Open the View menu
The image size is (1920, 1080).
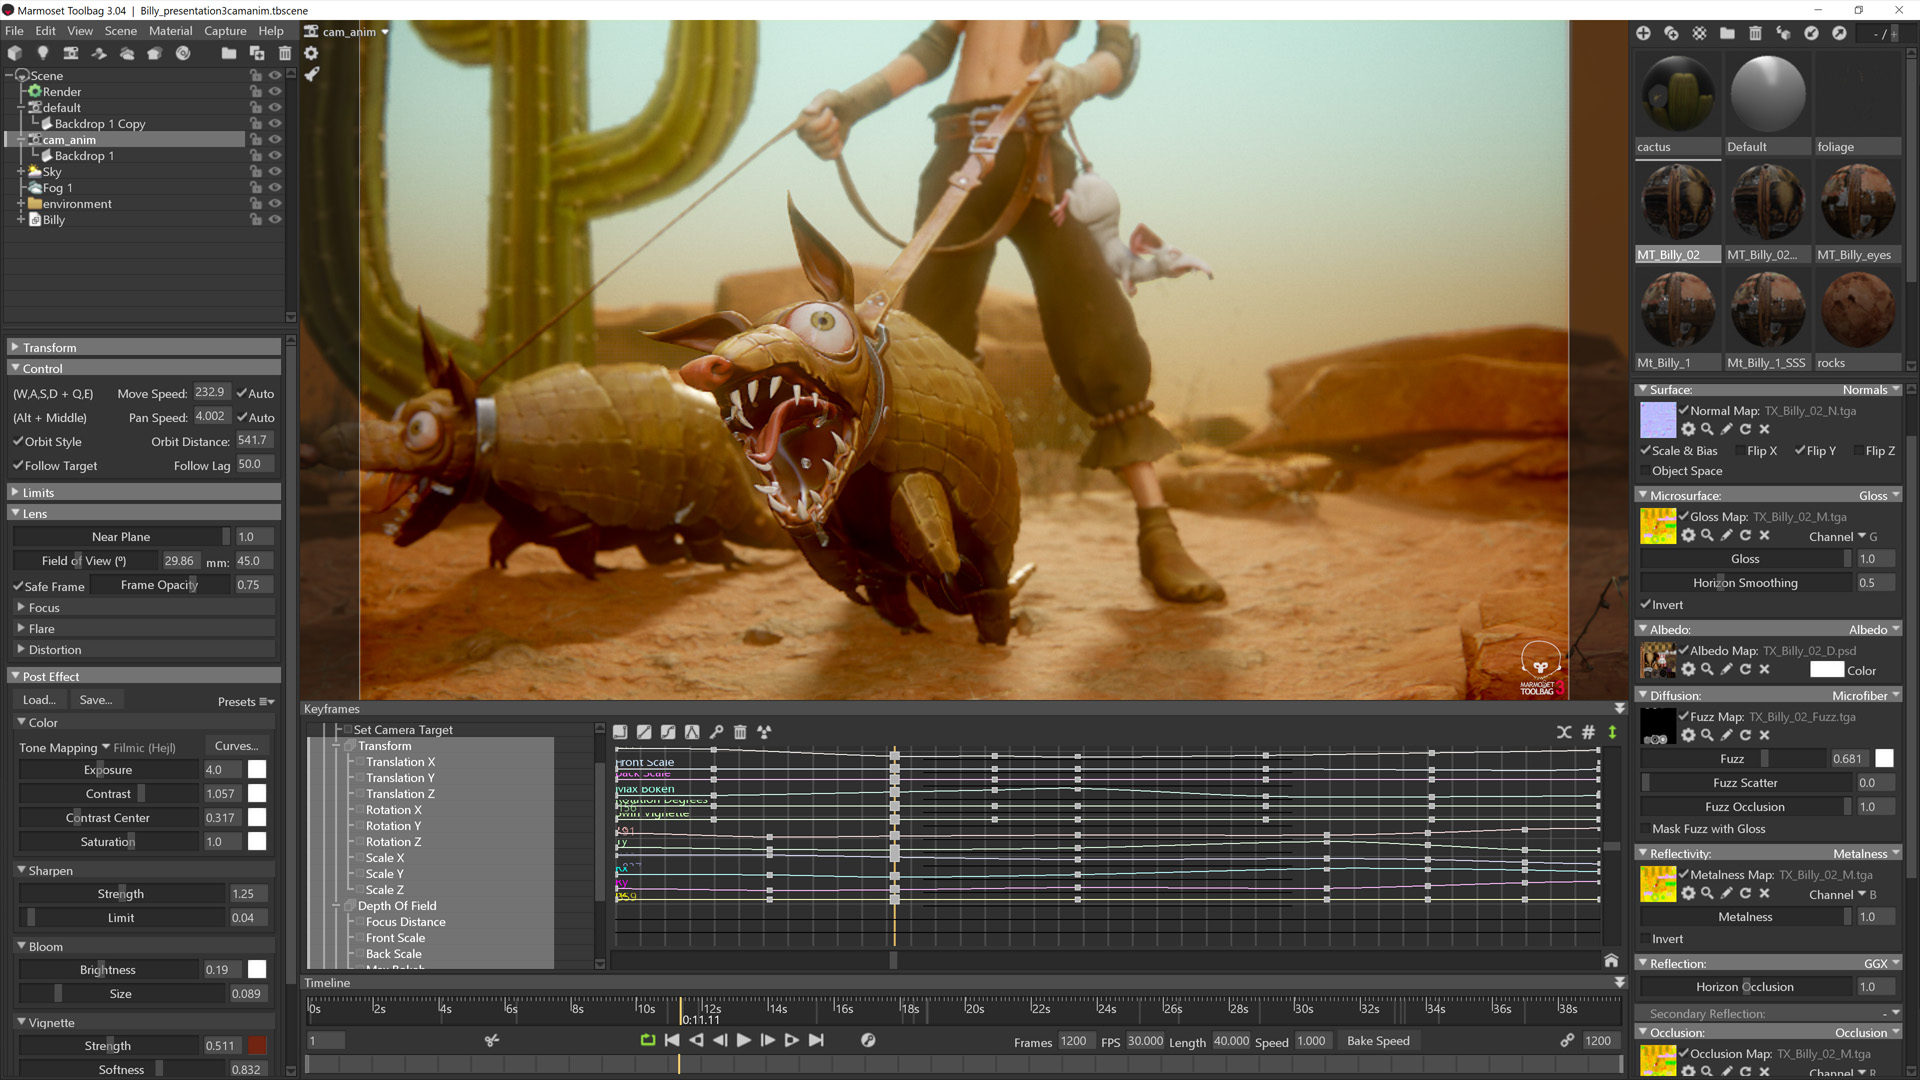click(x=80, y=31)
